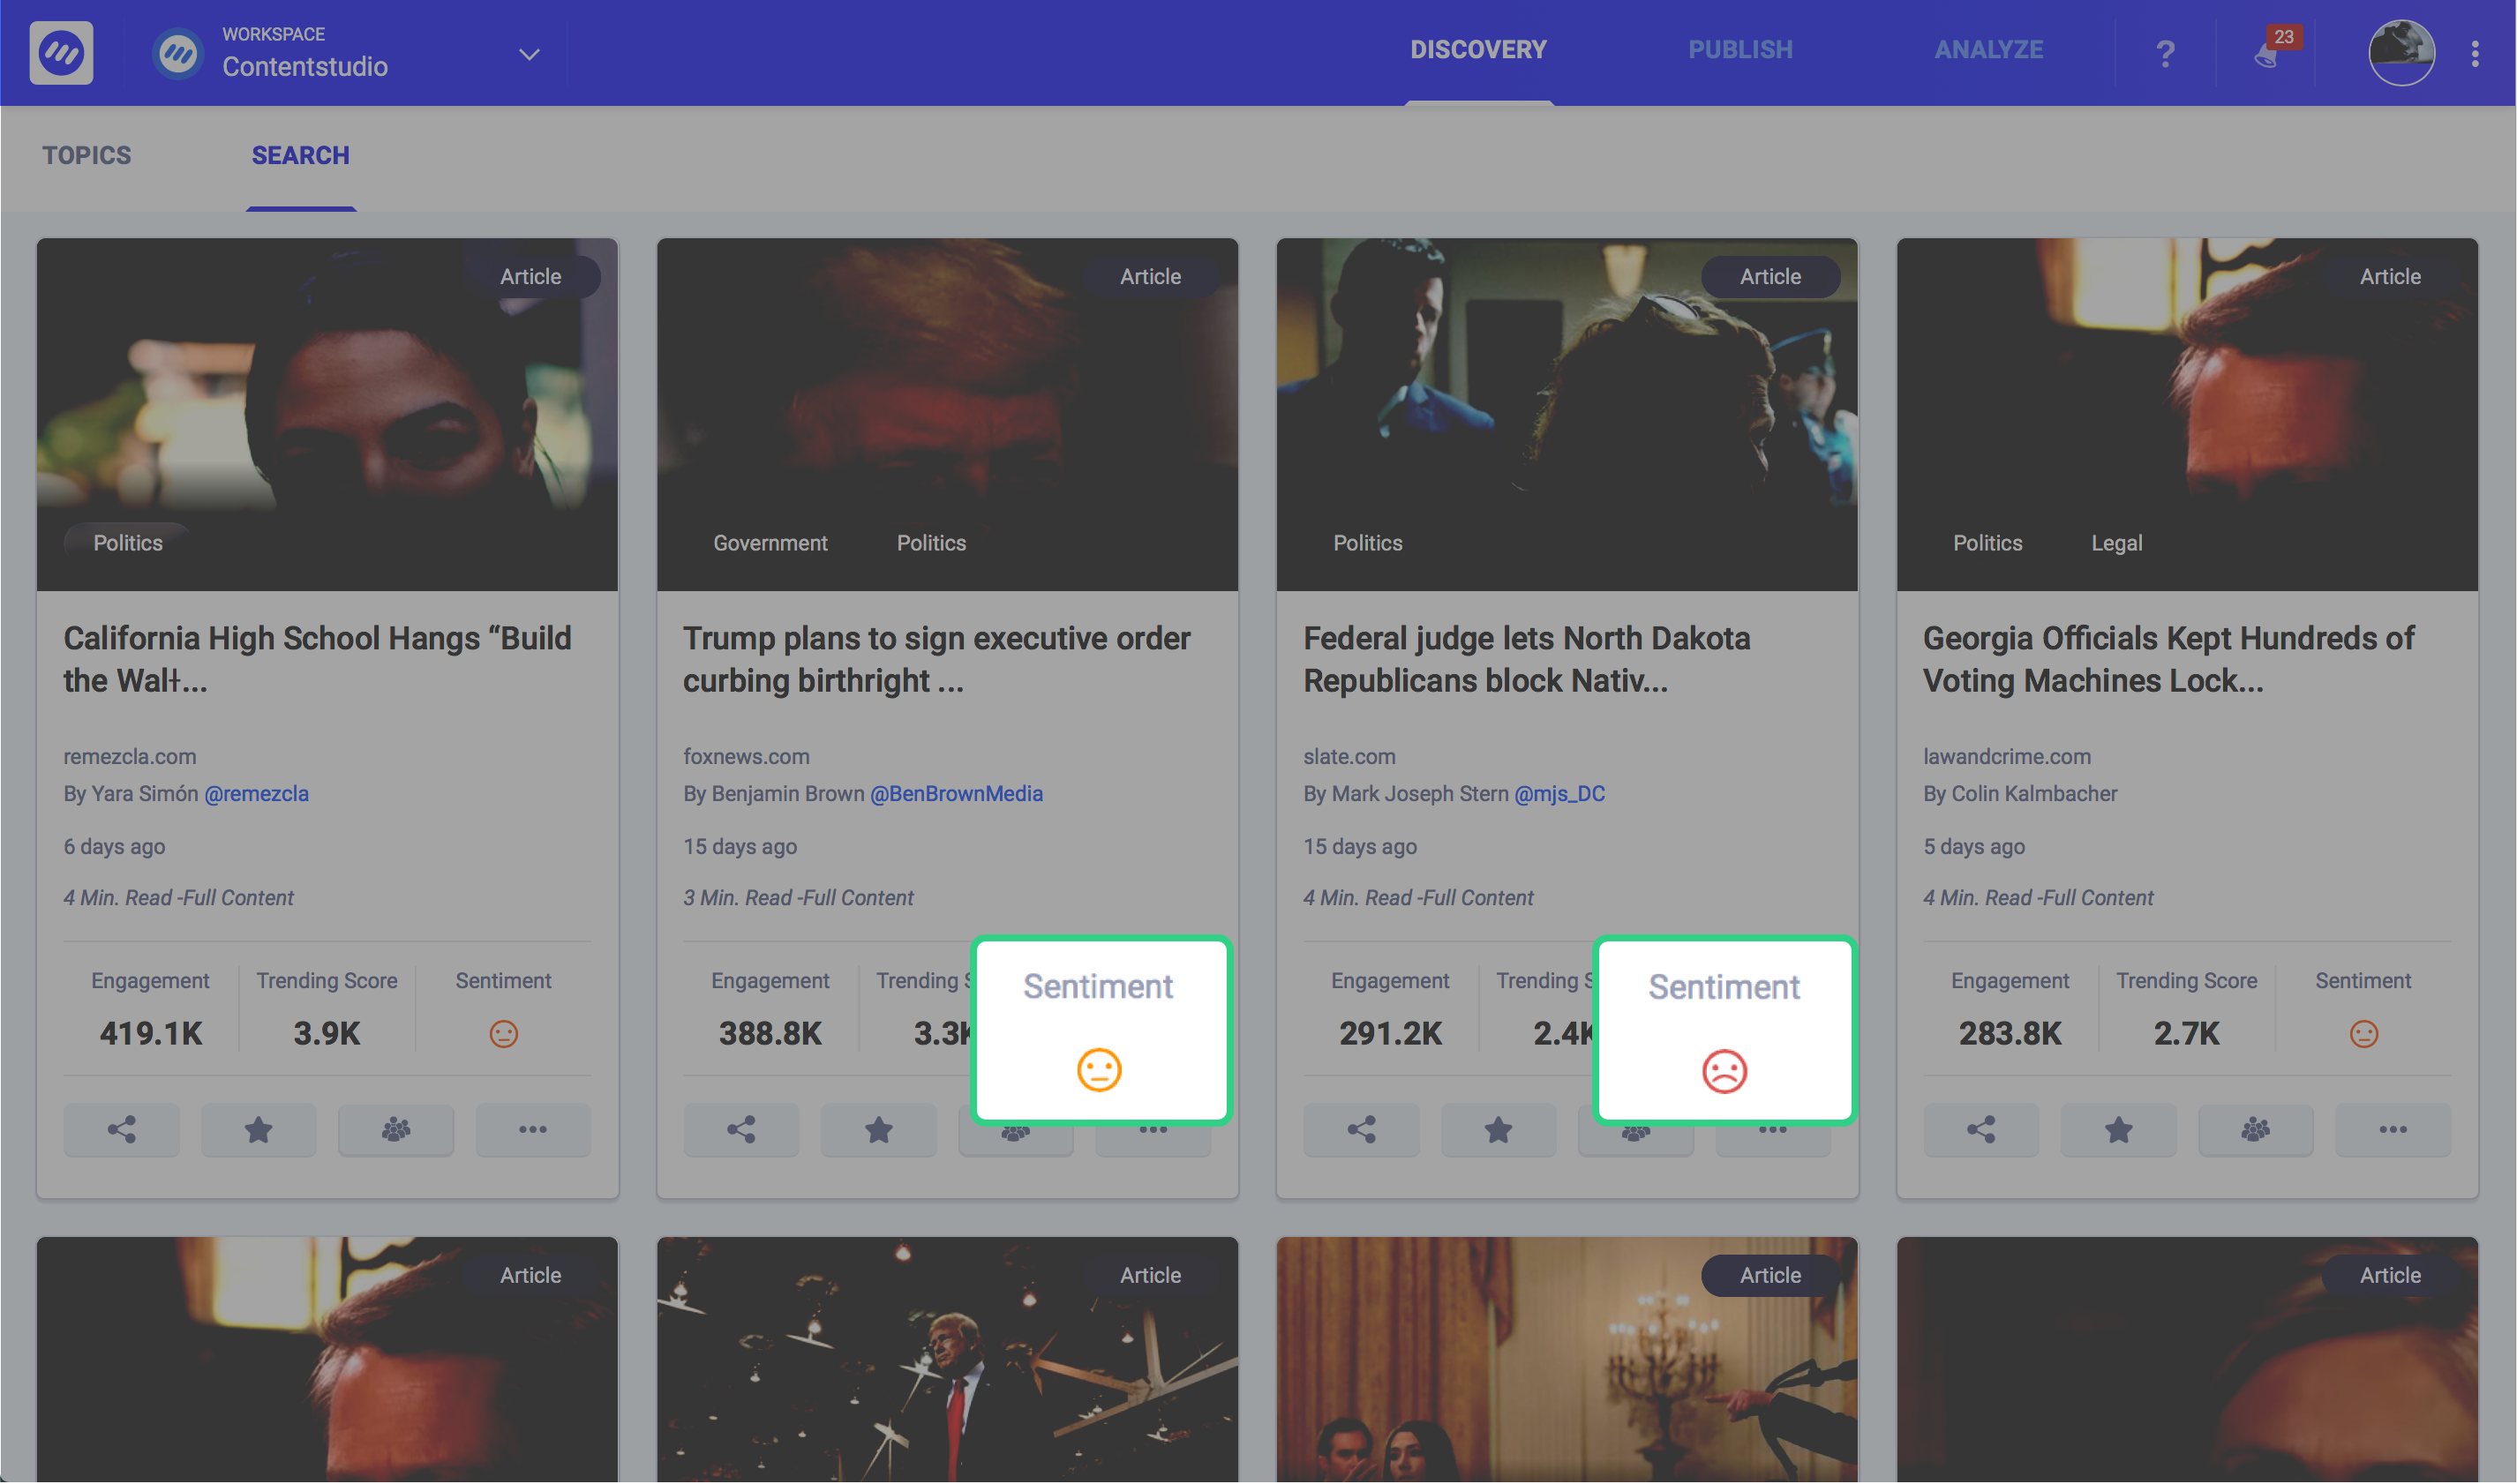Click the California High School article thumbnail
This screenshot has height=1484, width=2517.
[327, 414]
